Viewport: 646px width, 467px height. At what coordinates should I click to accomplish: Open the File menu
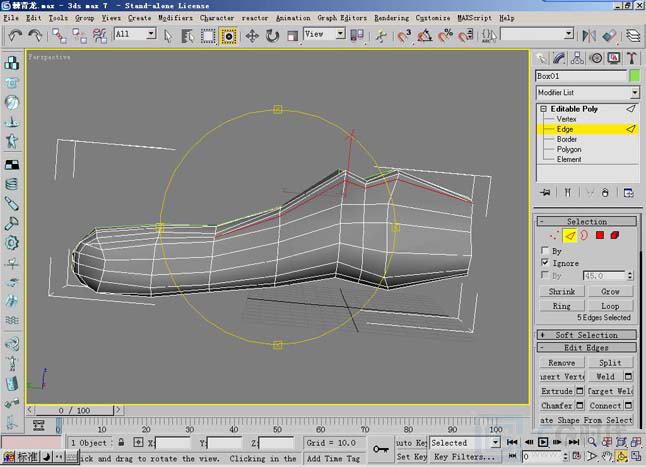(11, 18)
